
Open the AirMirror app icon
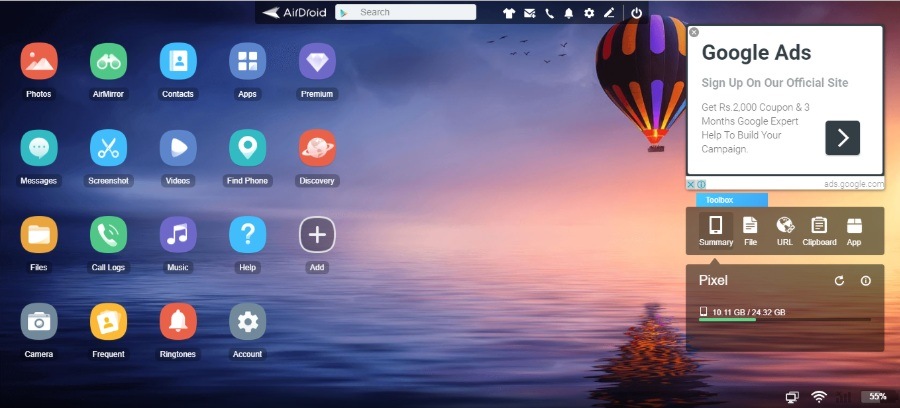coord(108,62)
